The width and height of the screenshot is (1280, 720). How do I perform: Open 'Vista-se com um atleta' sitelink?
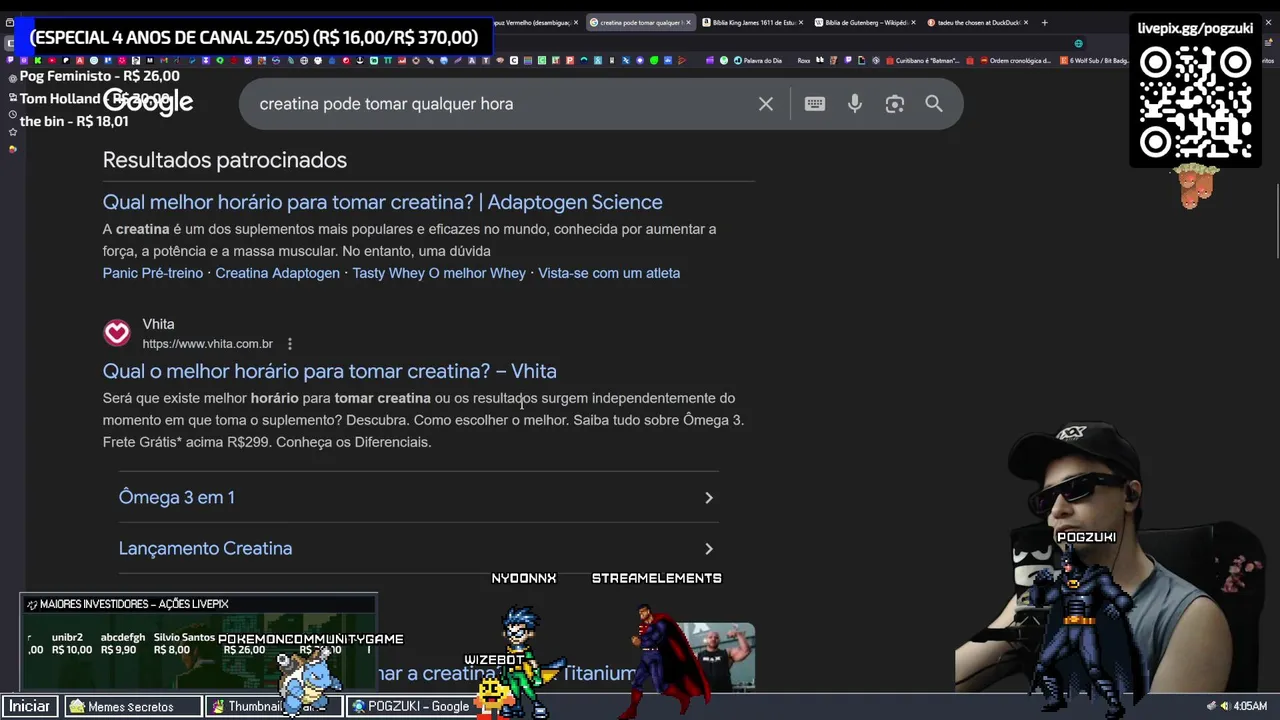pyautogui.click(x=609, y=273)
